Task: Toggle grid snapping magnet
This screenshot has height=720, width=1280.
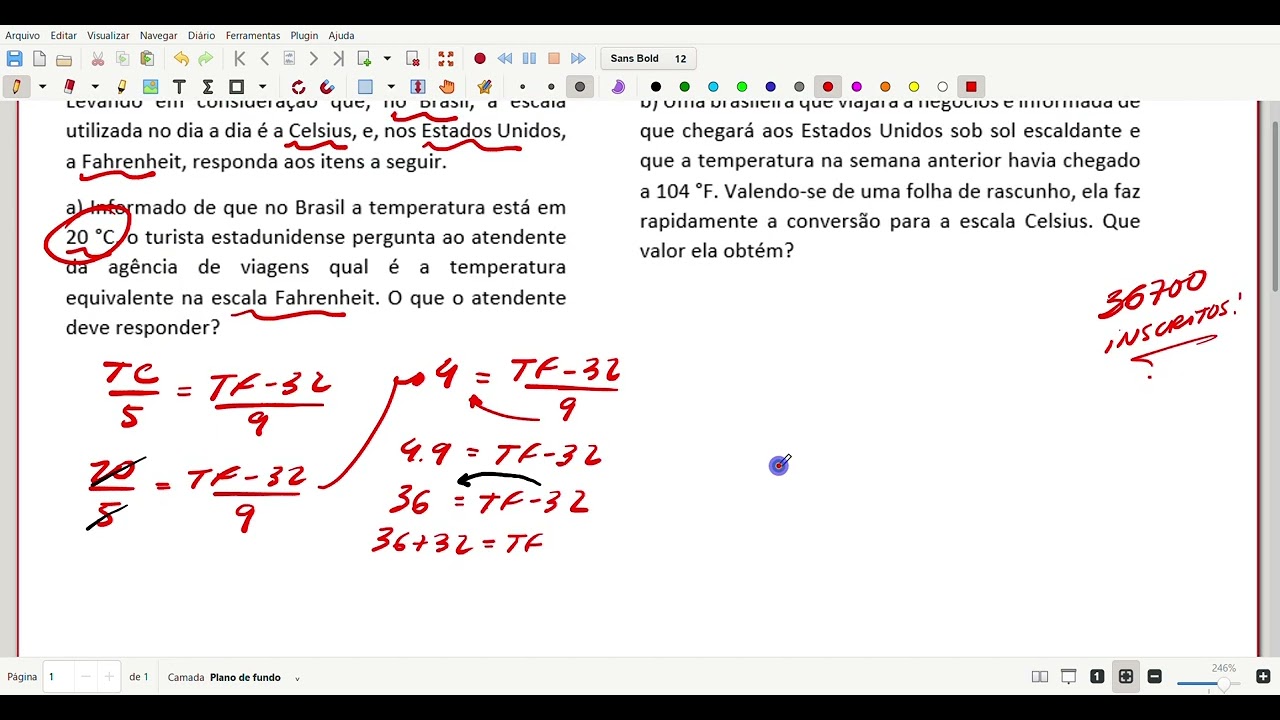Action: (327, 87)
